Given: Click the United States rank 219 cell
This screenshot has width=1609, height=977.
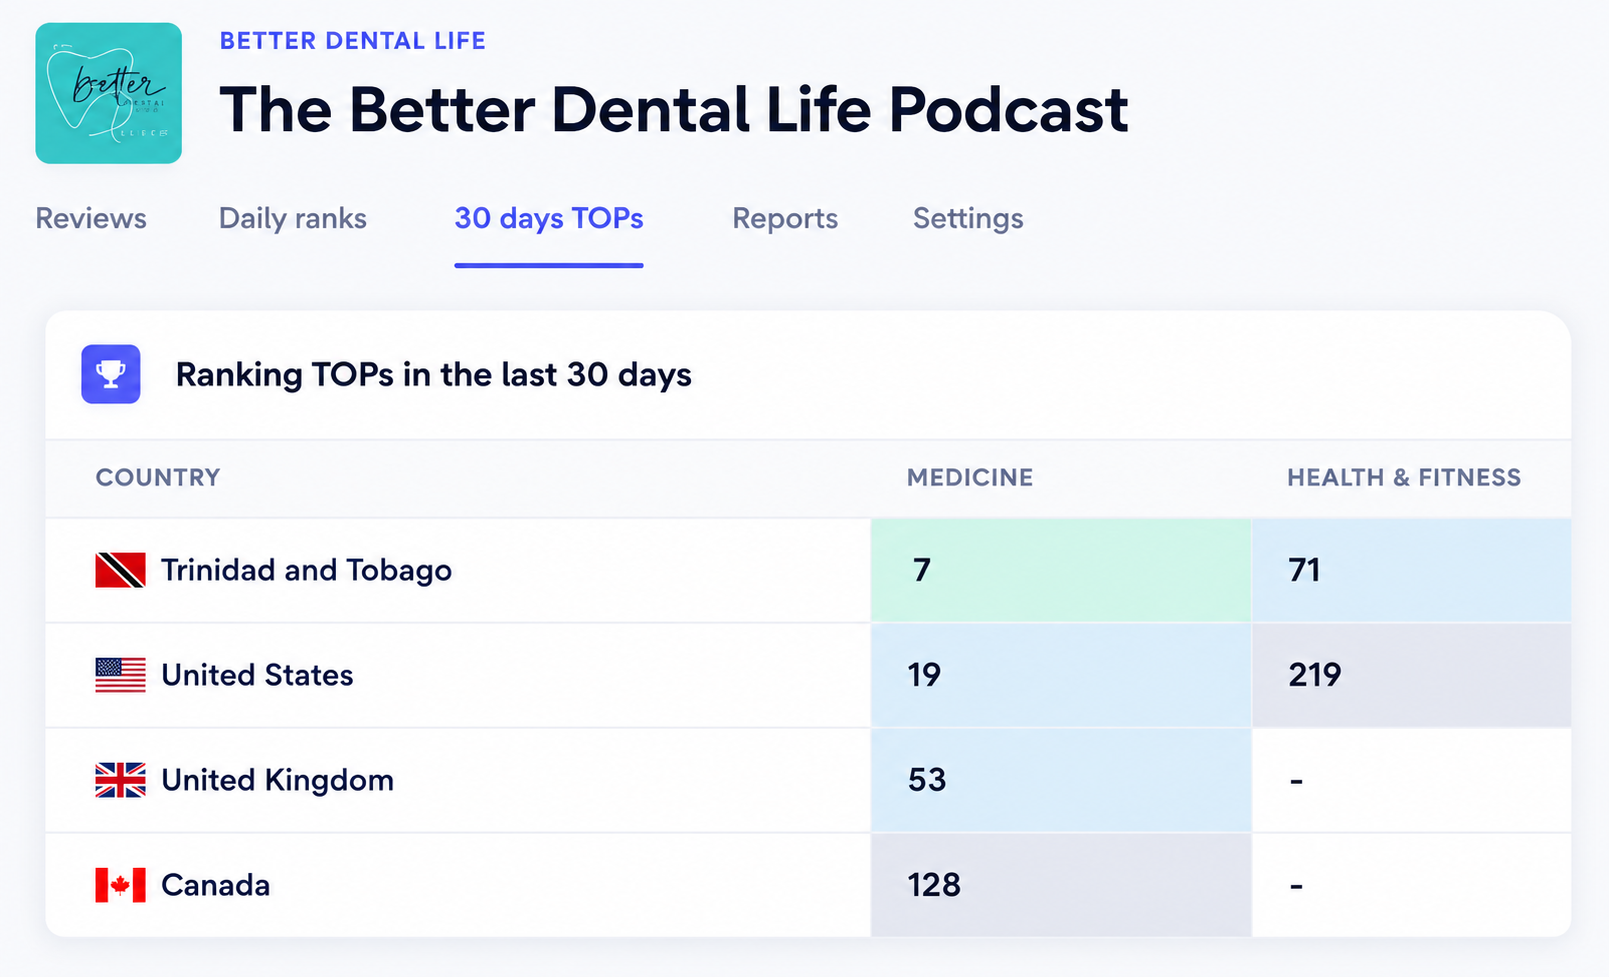Looking at the screenshot, I should pos(1411,675).
